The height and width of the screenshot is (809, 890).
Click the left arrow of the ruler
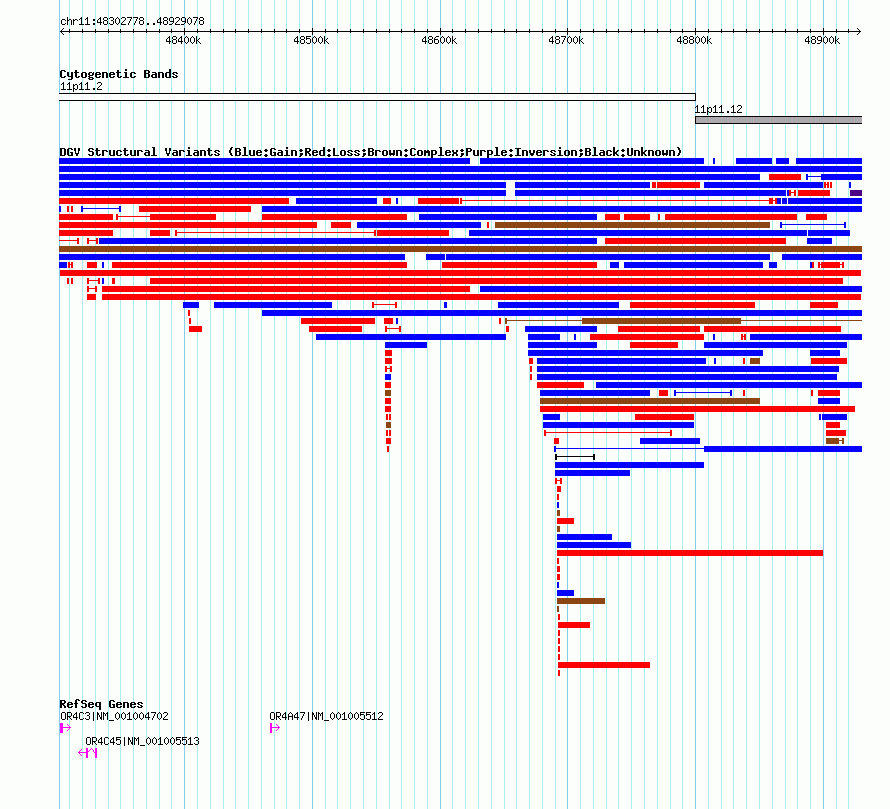pos(62,32)
